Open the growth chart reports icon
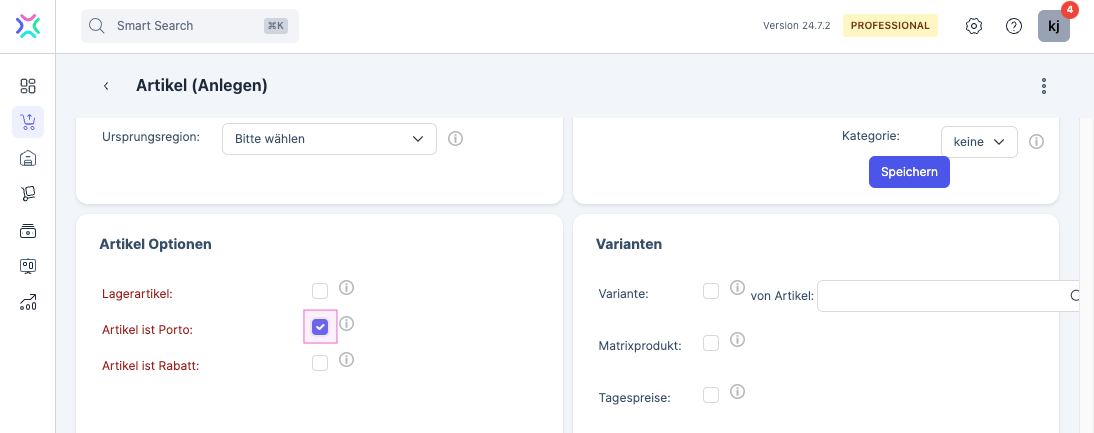 (x=28, y=302)
